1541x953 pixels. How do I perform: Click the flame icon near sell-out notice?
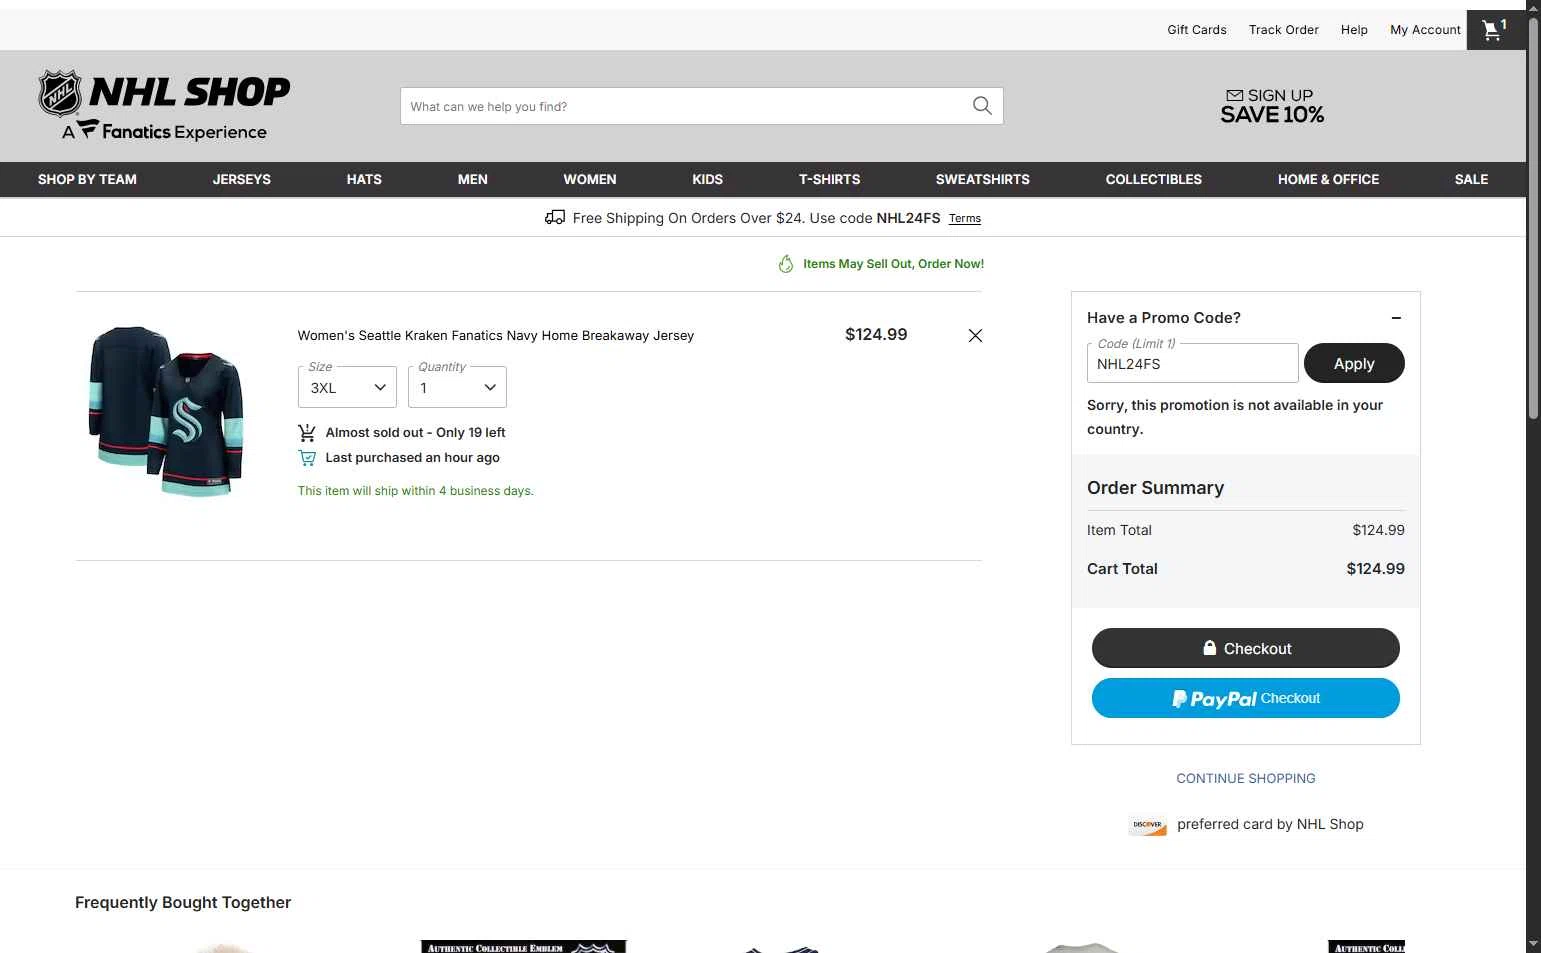[786, 264]
